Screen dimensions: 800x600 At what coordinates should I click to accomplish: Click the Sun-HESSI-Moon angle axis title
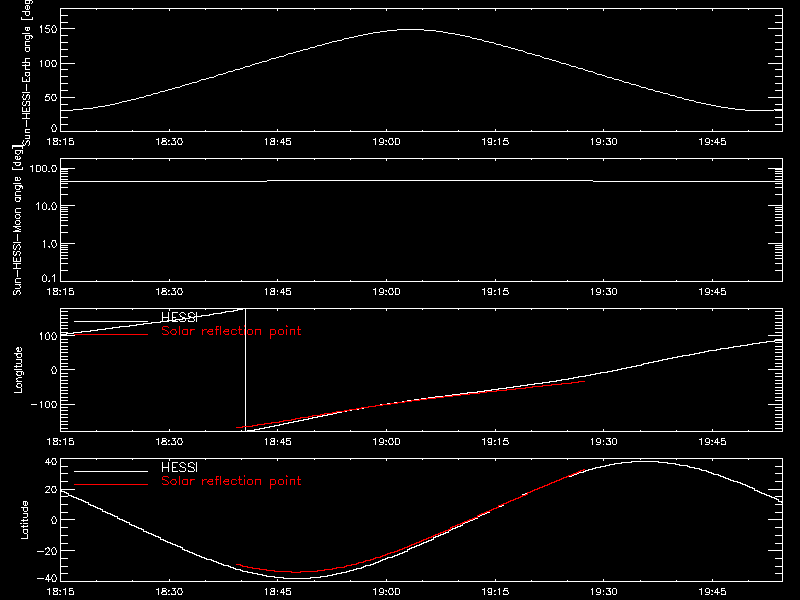[x=17, y=220]
